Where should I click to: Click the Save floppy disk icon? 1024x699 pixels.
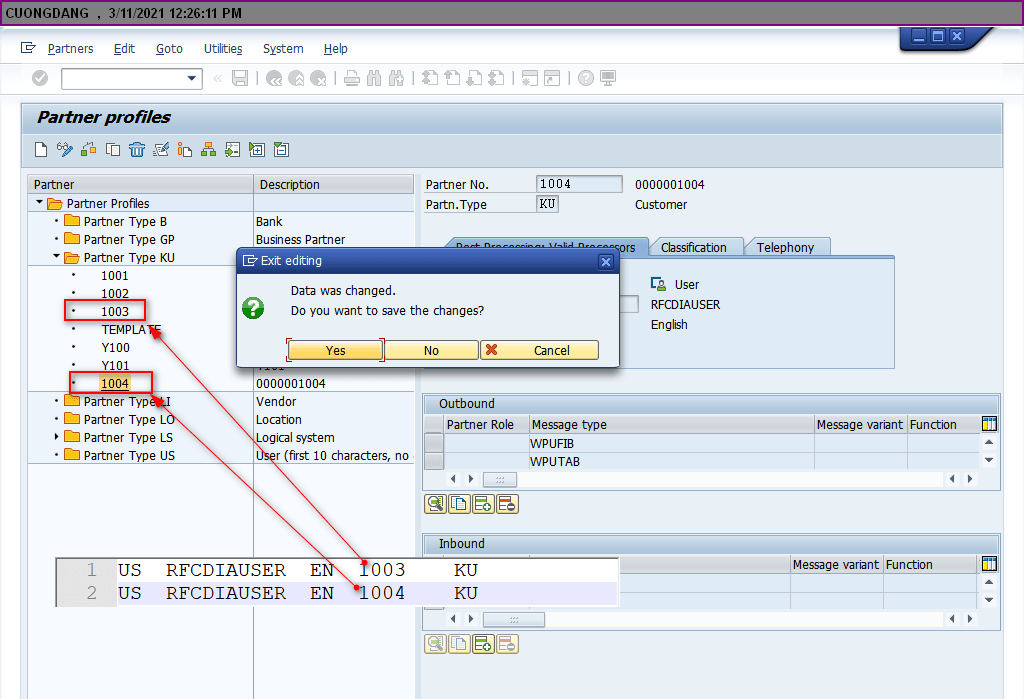(240, 78)
